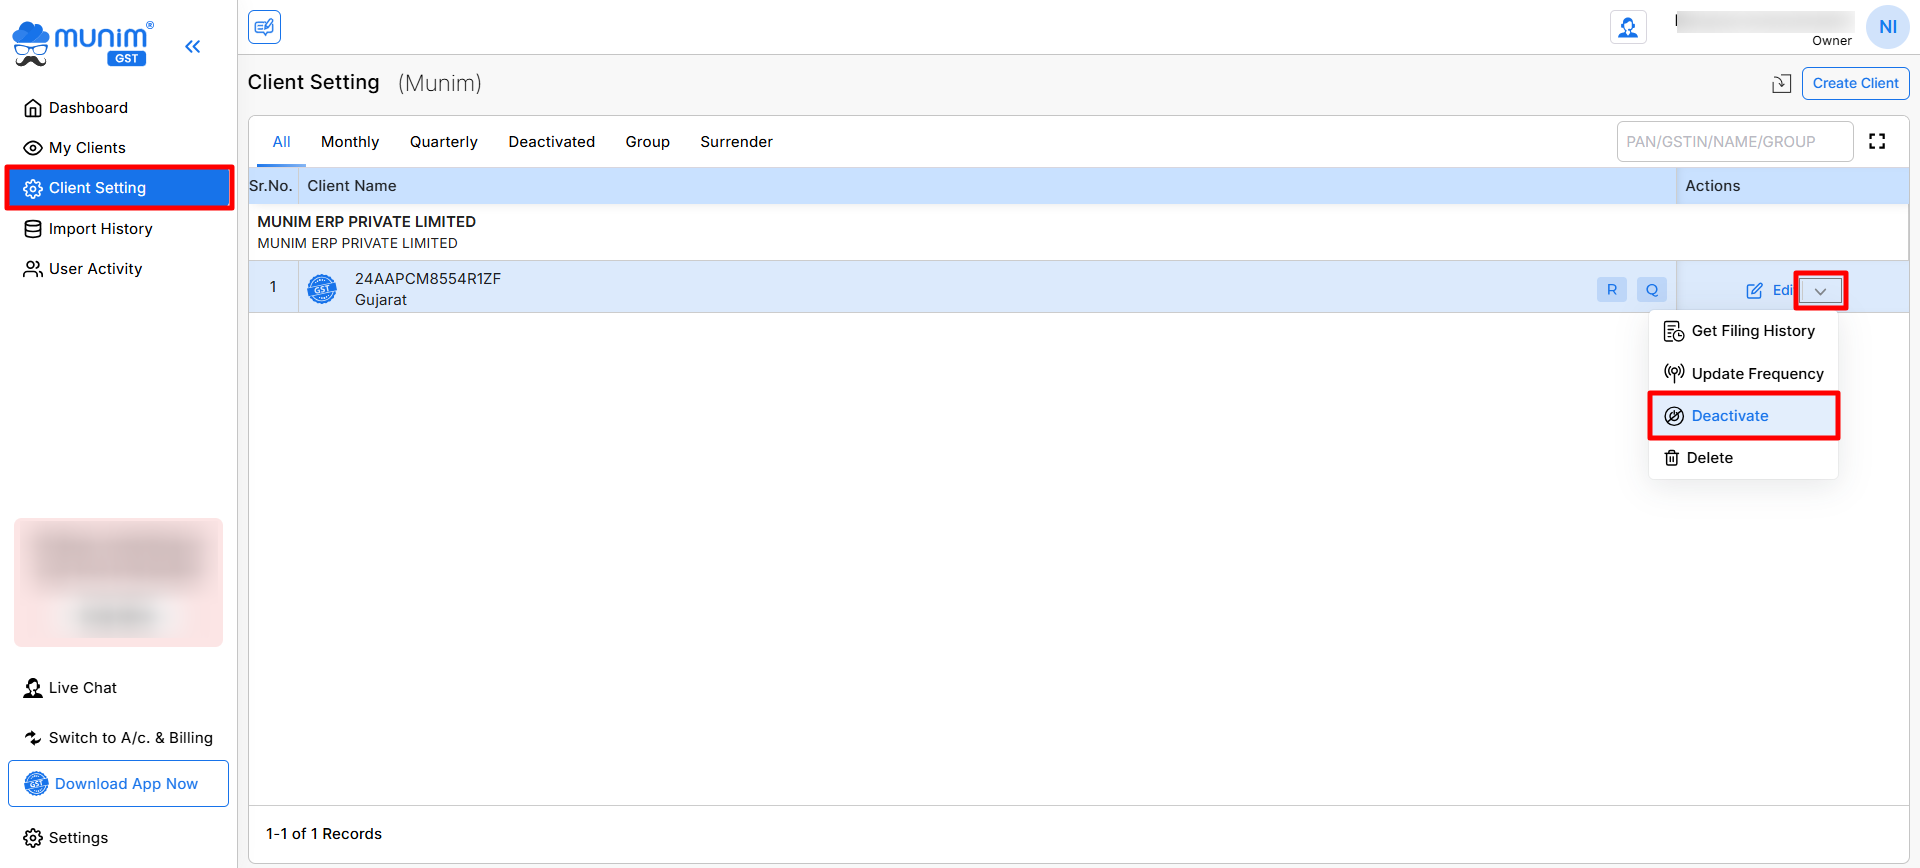Switch to the Quarterly tab
The image size is (1920, 868).
[x=443, y=142]
